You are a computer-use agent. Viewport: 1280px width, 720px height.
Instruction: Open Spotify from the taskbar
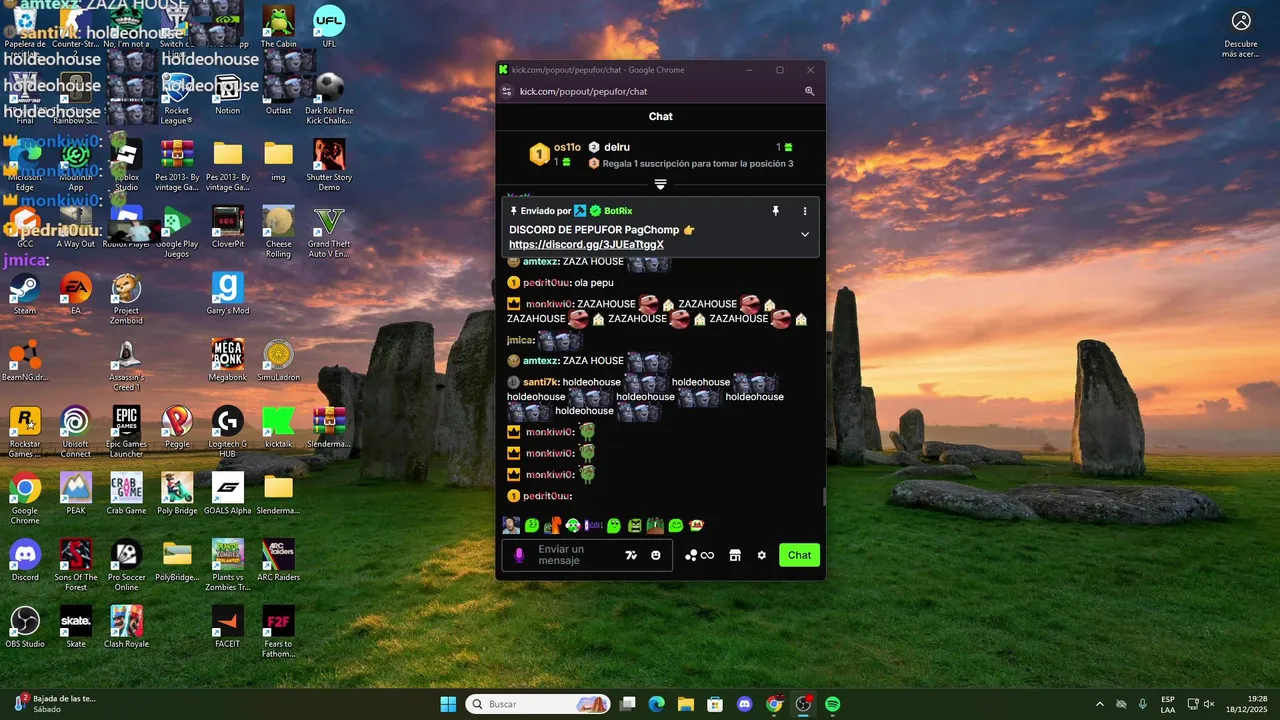tap(833, 704)
